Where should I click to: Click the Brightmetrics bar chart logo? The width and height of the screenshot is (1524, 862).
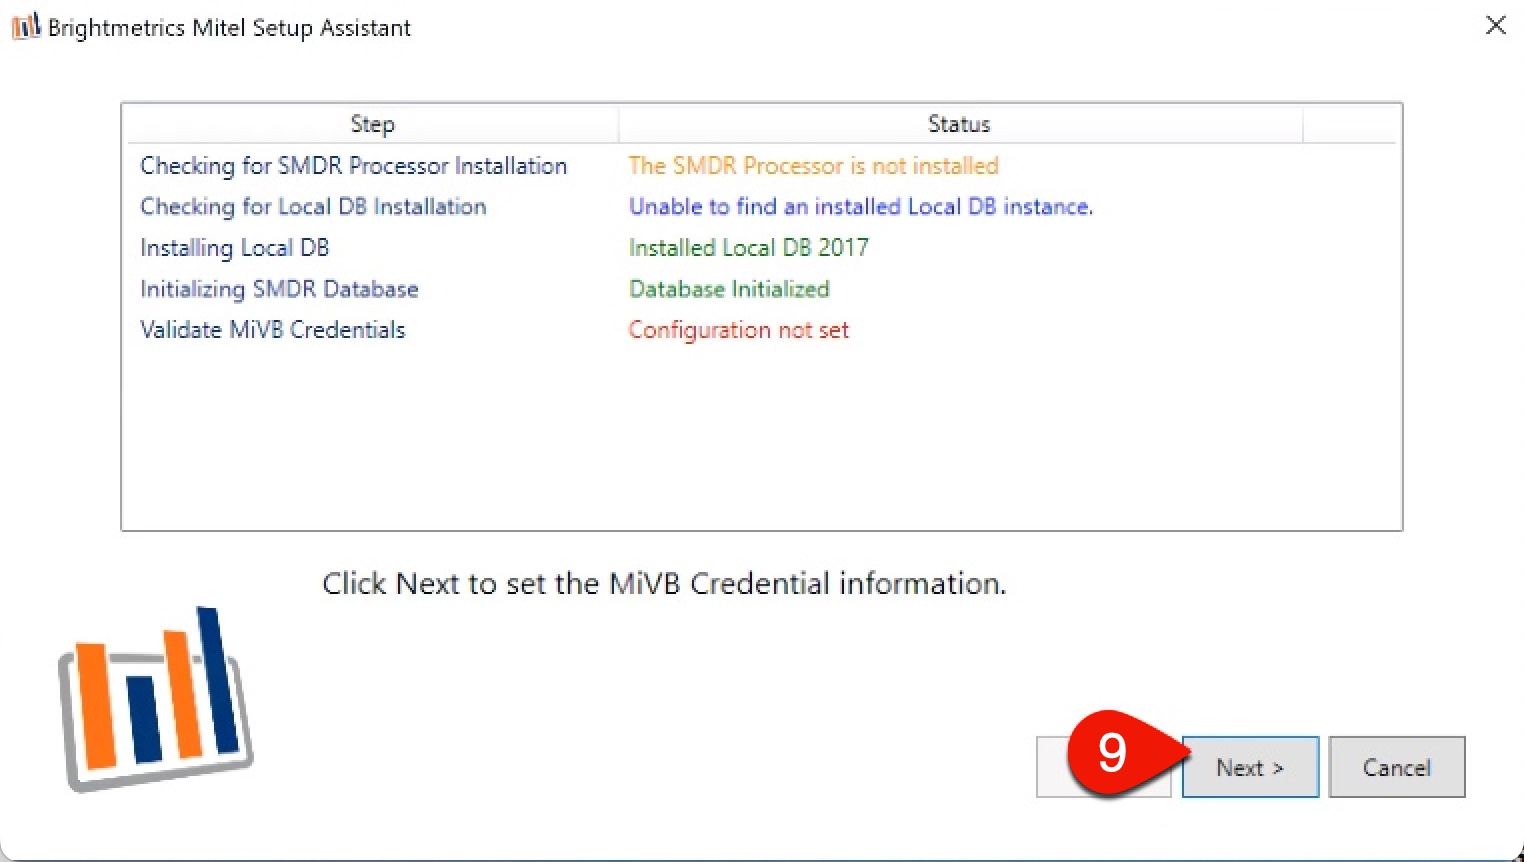(x=156, y=699)
